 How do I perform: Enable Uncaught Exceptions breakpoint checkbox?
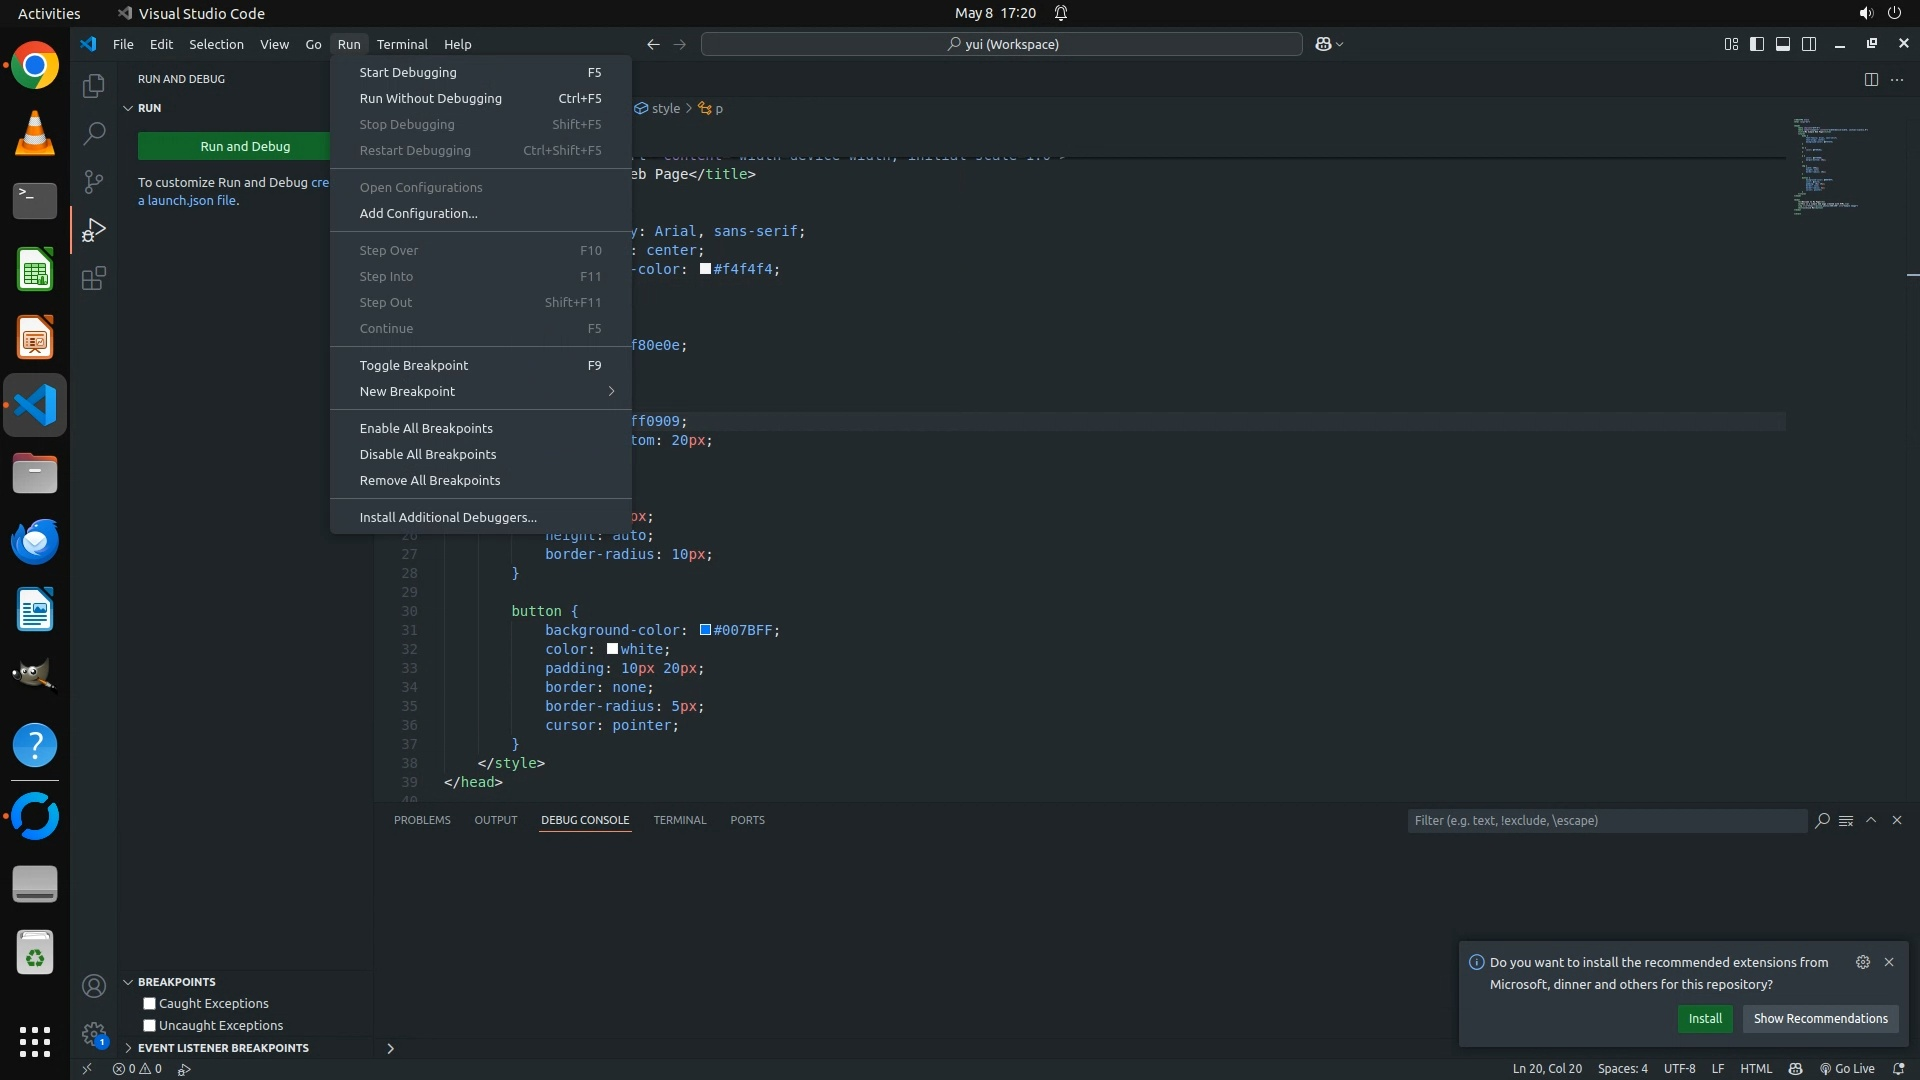(150, 1026)
